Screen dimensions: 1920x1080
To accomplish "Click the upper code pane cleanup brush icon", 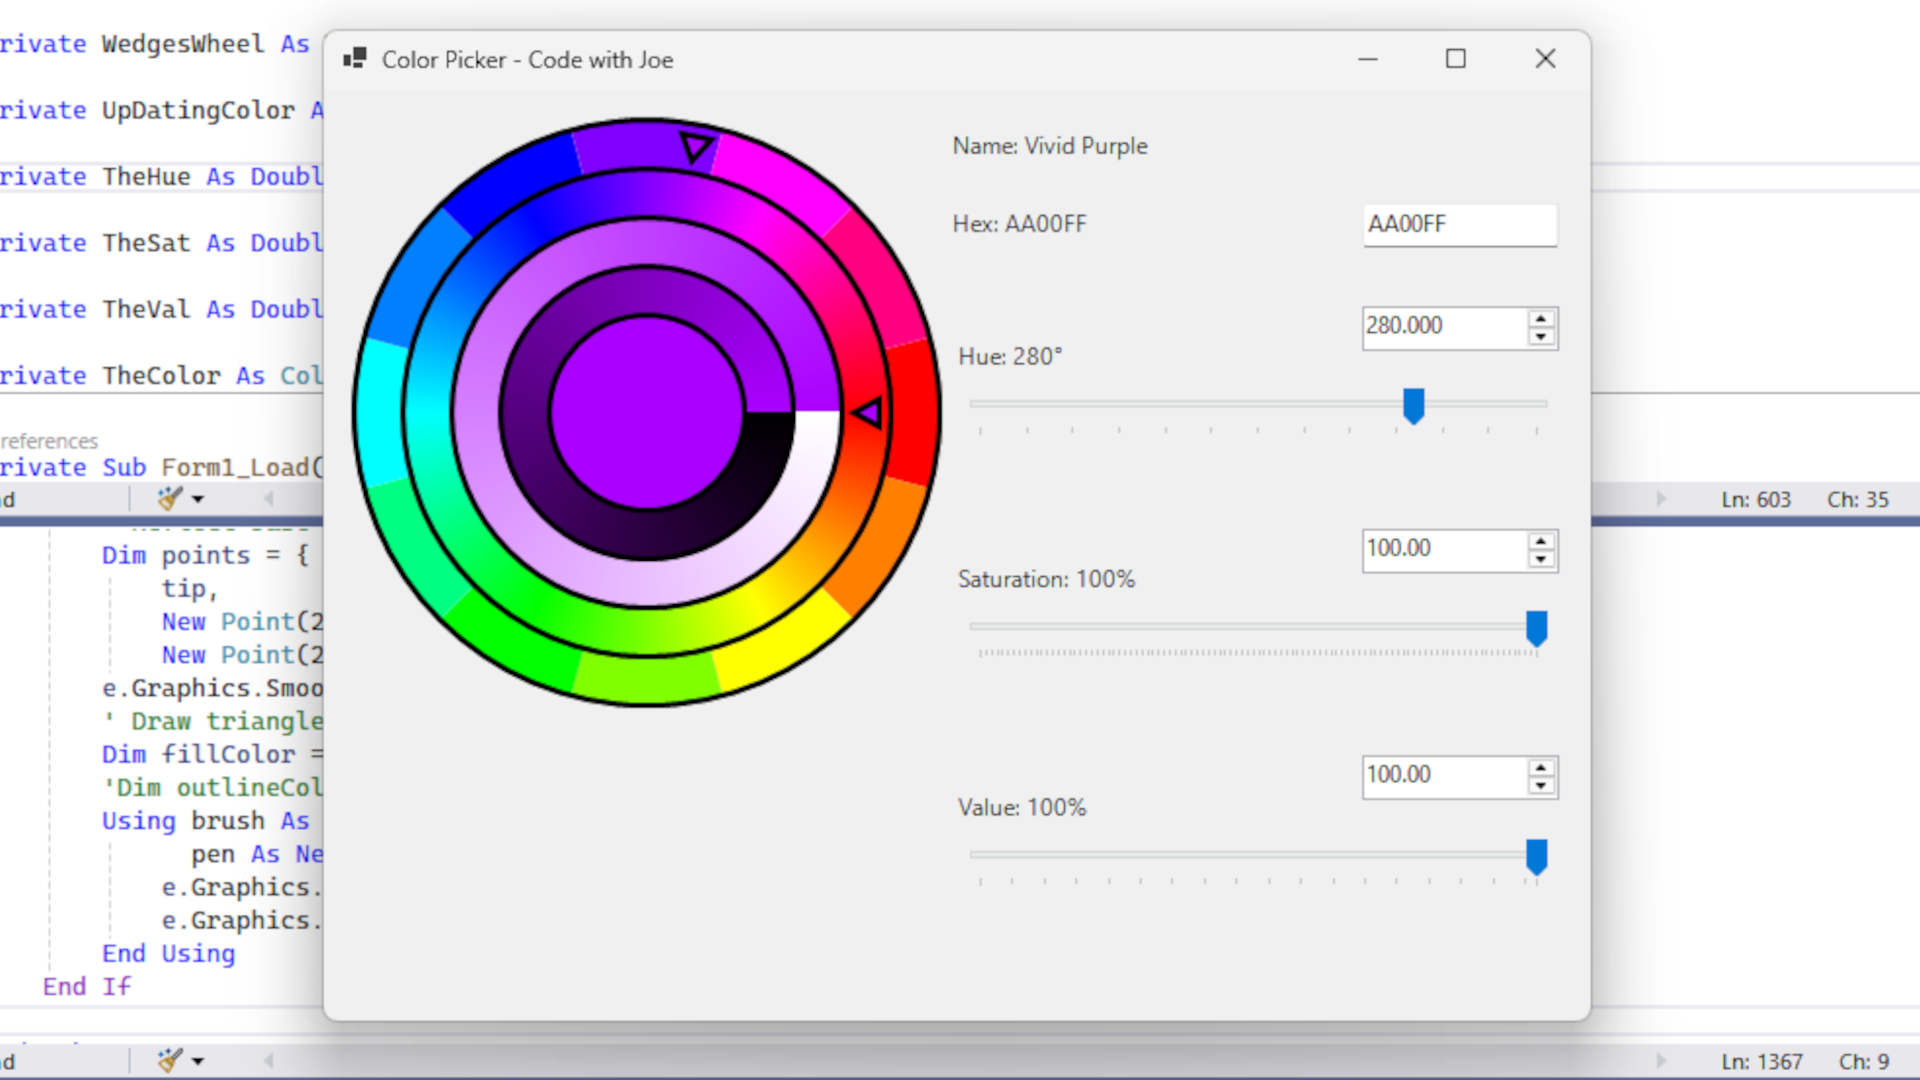I will (x=170, y=498).
